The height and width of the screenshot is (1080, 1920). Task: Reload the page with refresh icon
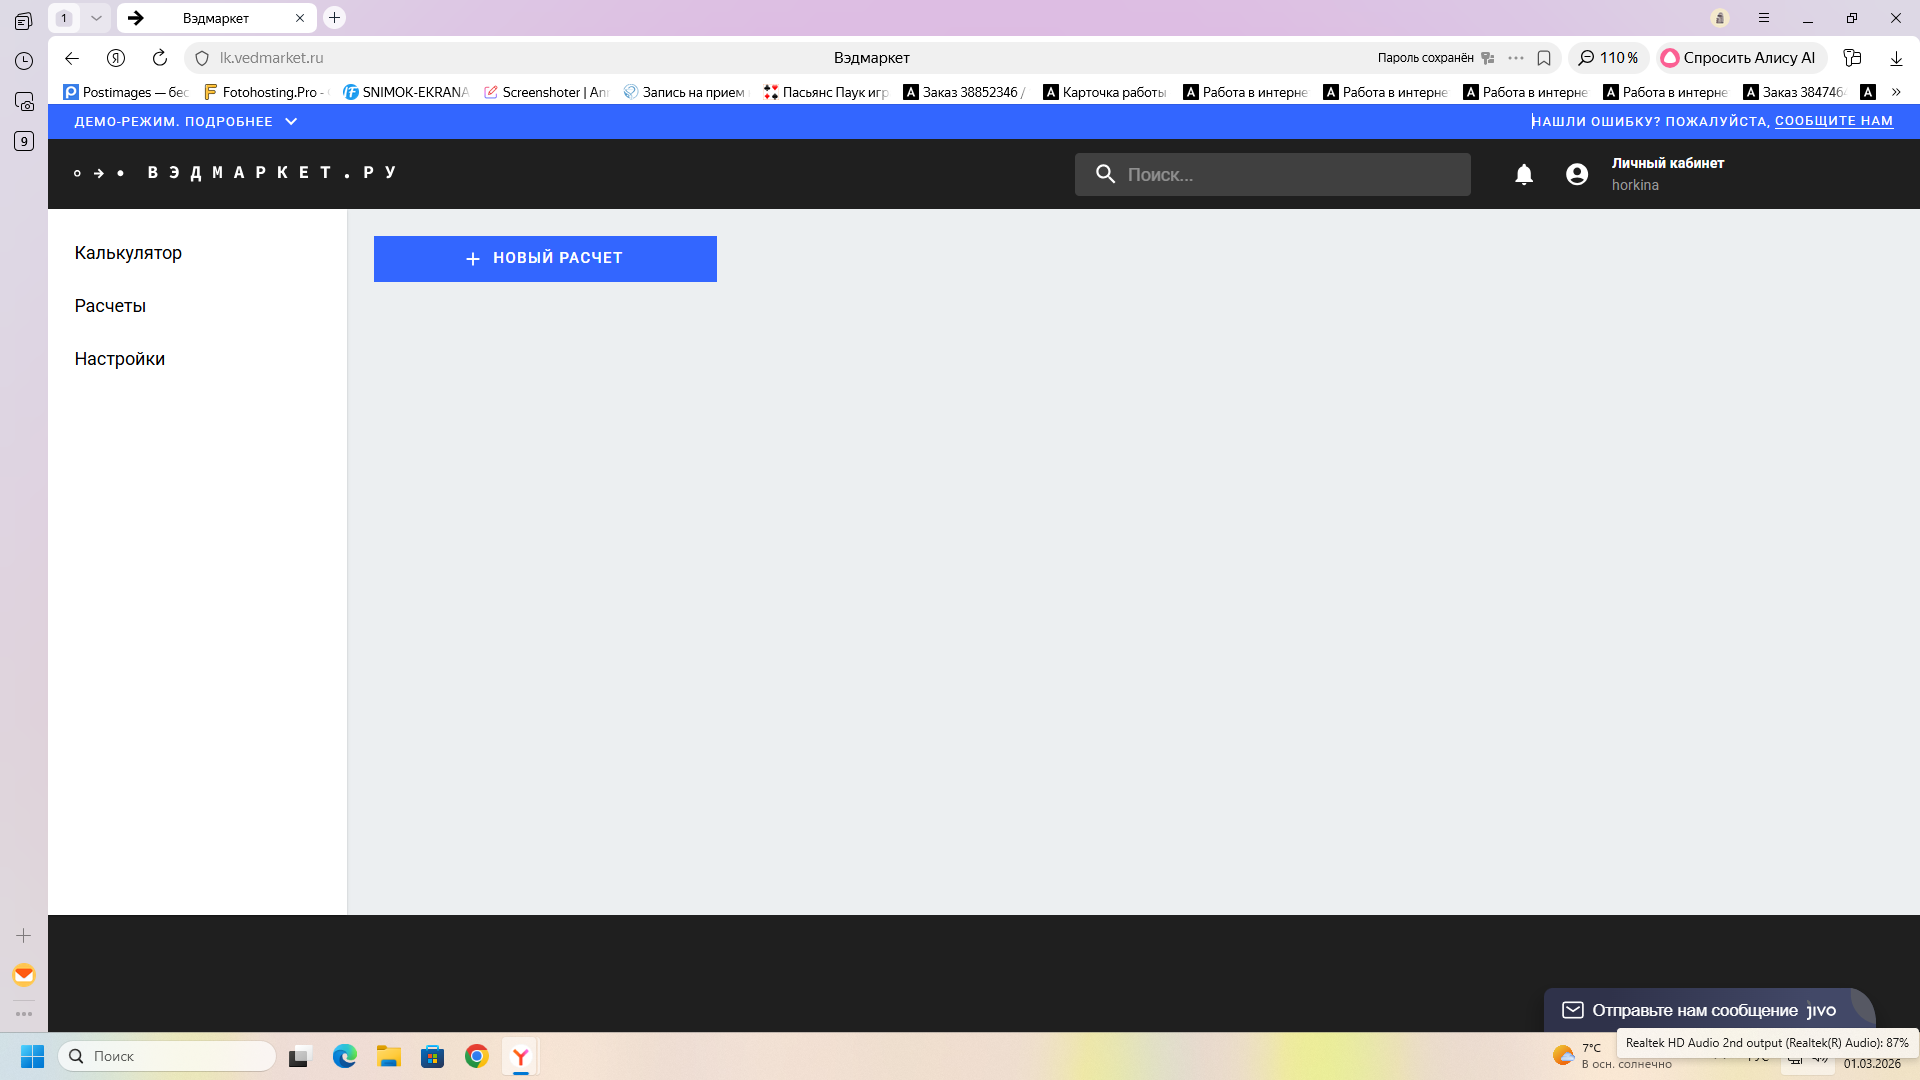160,58
